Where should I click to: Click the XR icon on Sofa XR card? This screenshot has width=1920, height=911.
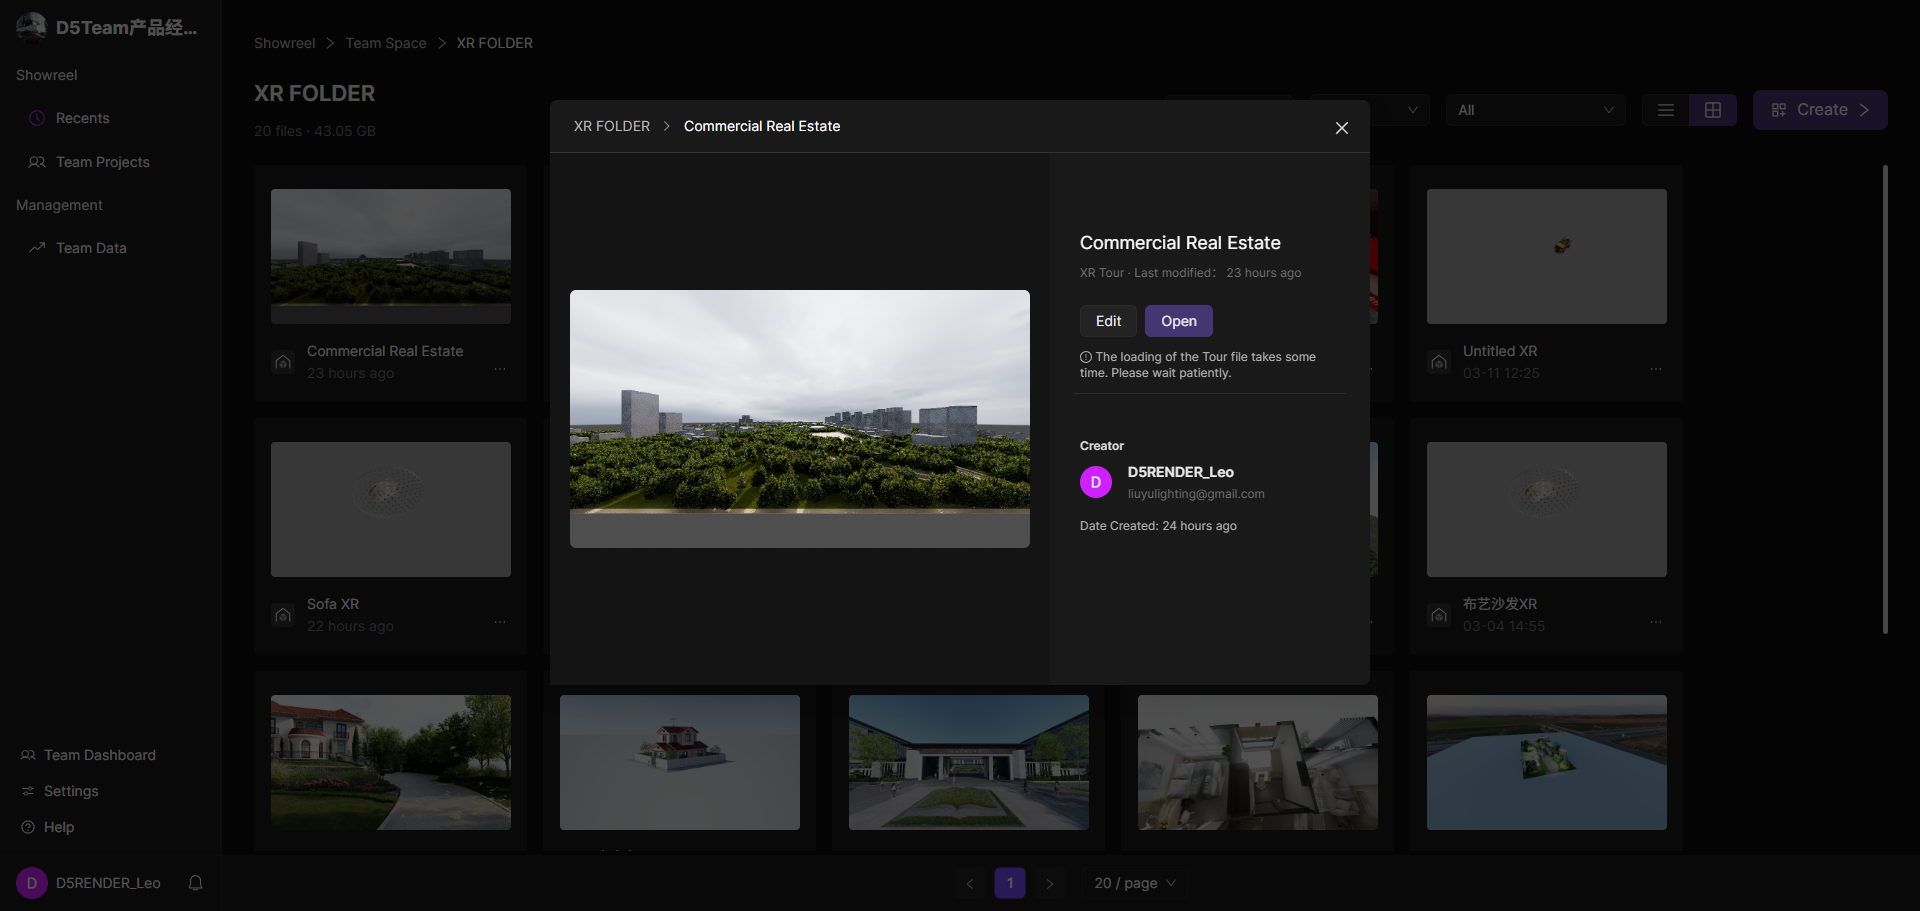pos(283,615)
